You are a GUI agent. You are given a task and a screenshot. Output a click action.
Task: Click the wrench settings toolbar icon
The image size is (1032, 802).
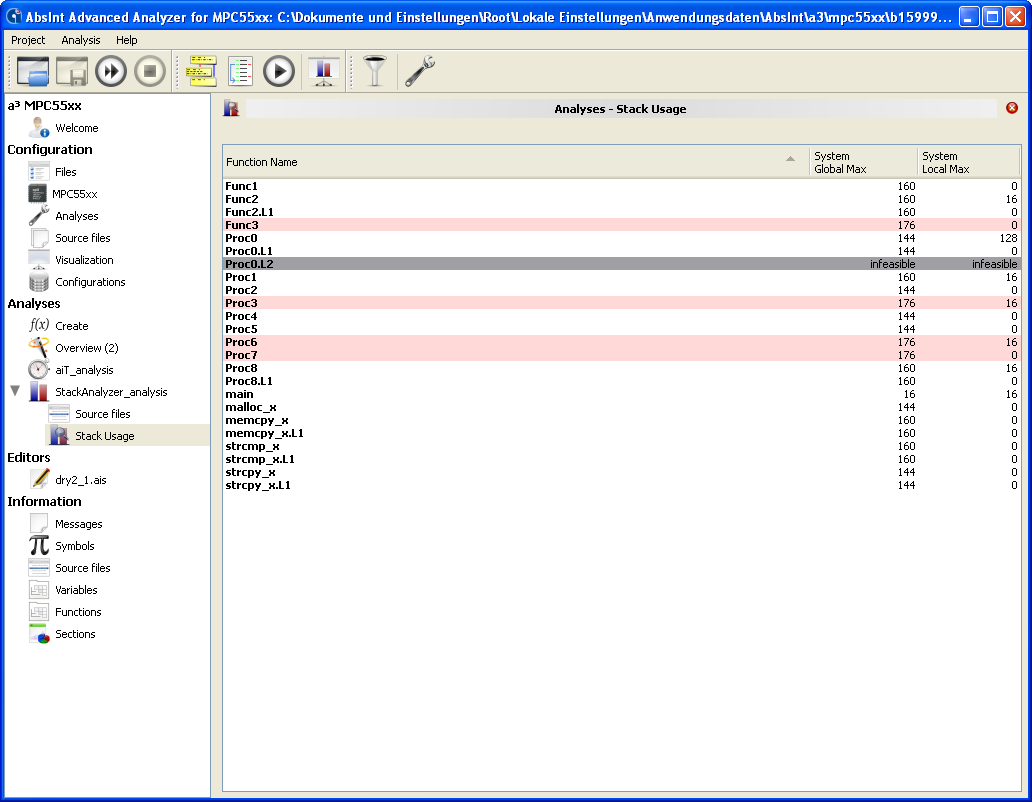pos(419,71)
